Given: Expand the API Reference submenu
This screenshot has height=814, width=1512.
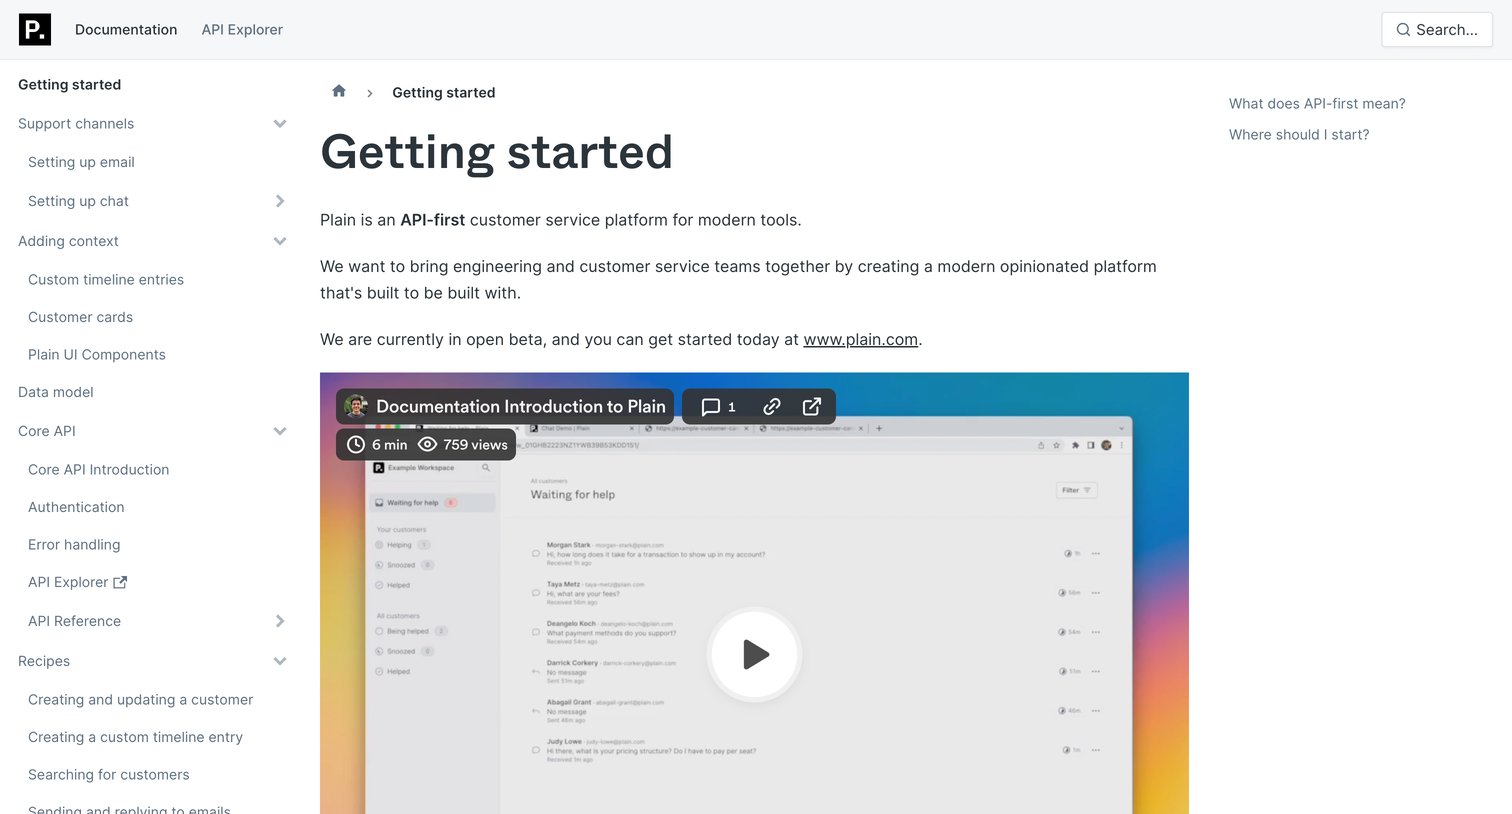Looking at the screenshot, I should click(280, 621).
